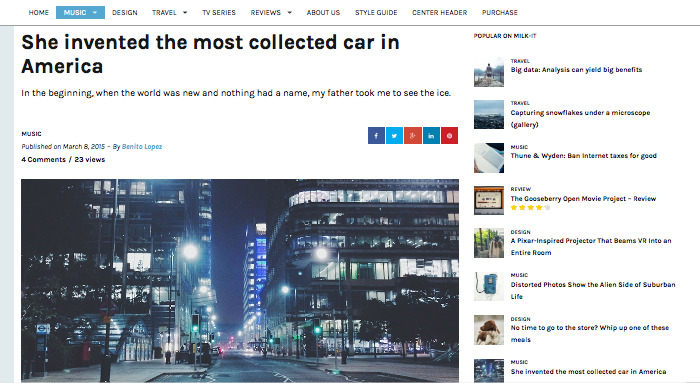This screenshot has width=700, height=383.
Task: Open author Benito Lopez's profile link
Action: coord(142,146)
